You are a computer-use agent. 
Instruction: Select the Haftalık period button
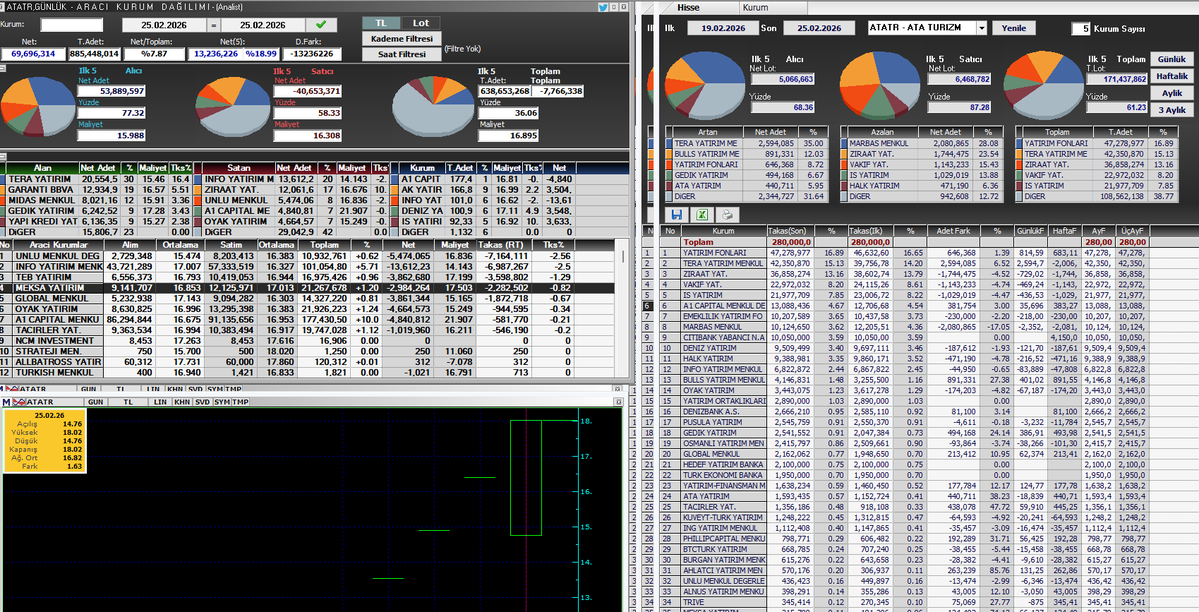pos(1171,76)
